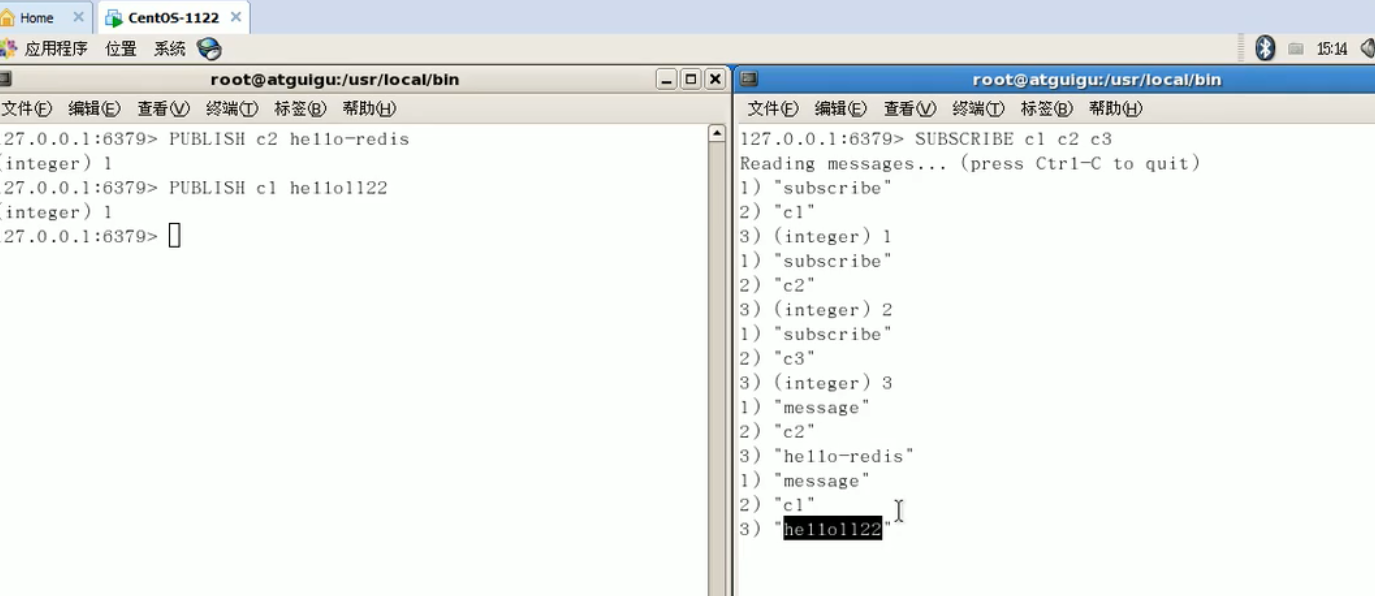
Task: Click the 15:14 panel clock
Action: pyautogui.click(x=1332, y=48)
